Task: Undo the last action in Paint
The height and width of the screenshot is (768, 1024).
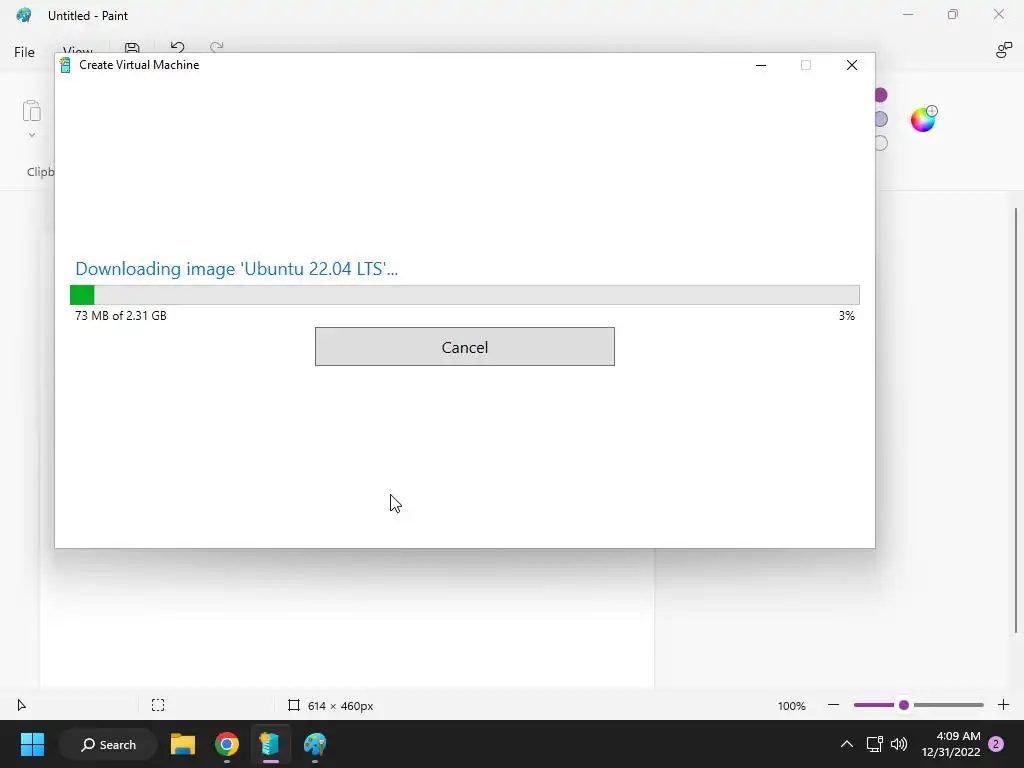Action: pyautogui.click(x=177, y=47)
